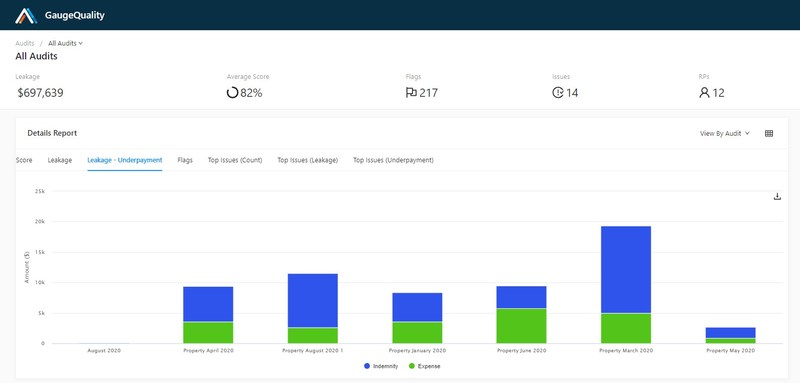
Task: Open the Top Issues (Underpayment) tab
Action: 393,160
